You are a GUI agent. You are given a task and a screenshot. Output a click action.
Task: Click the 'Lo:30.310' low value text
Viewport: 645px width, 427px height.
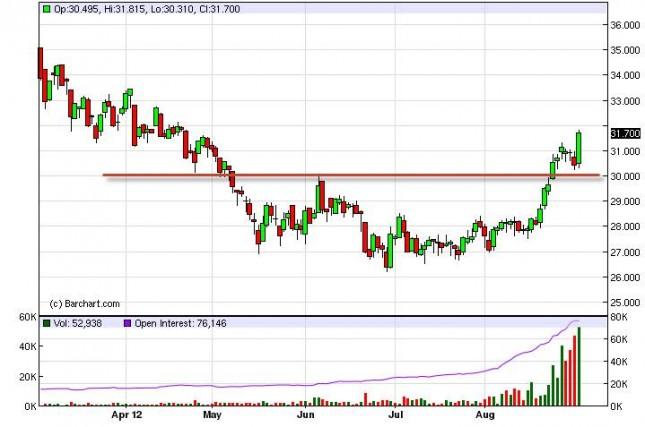click(x=172, y=9)
